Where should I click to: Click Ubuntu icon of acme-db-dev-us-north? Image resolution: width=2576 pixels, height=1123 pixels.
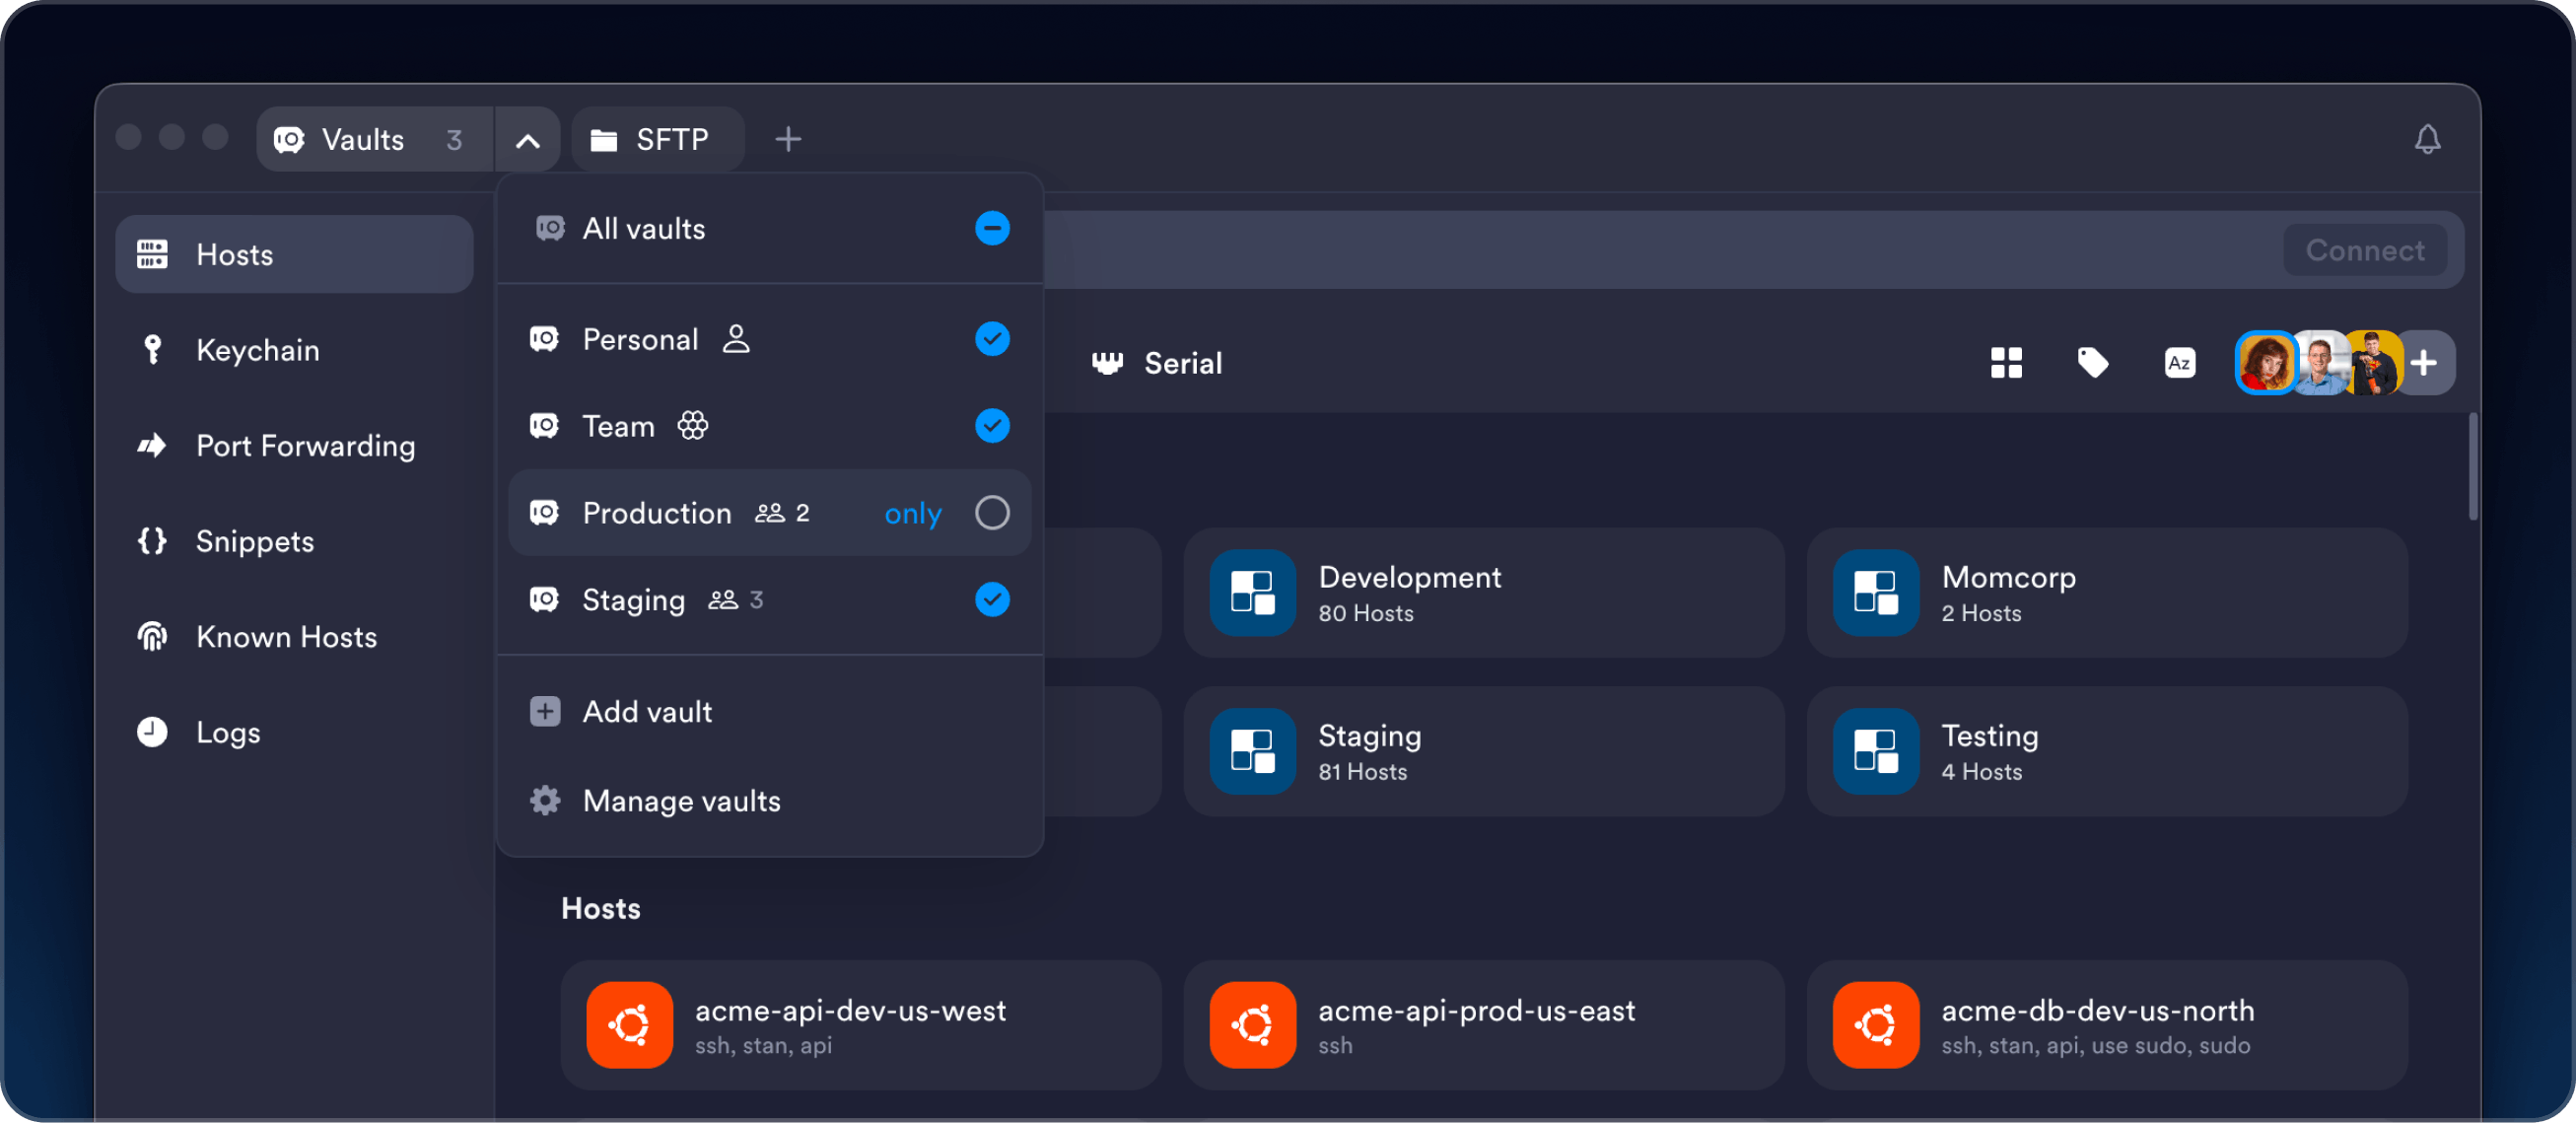[1875, 1025]
